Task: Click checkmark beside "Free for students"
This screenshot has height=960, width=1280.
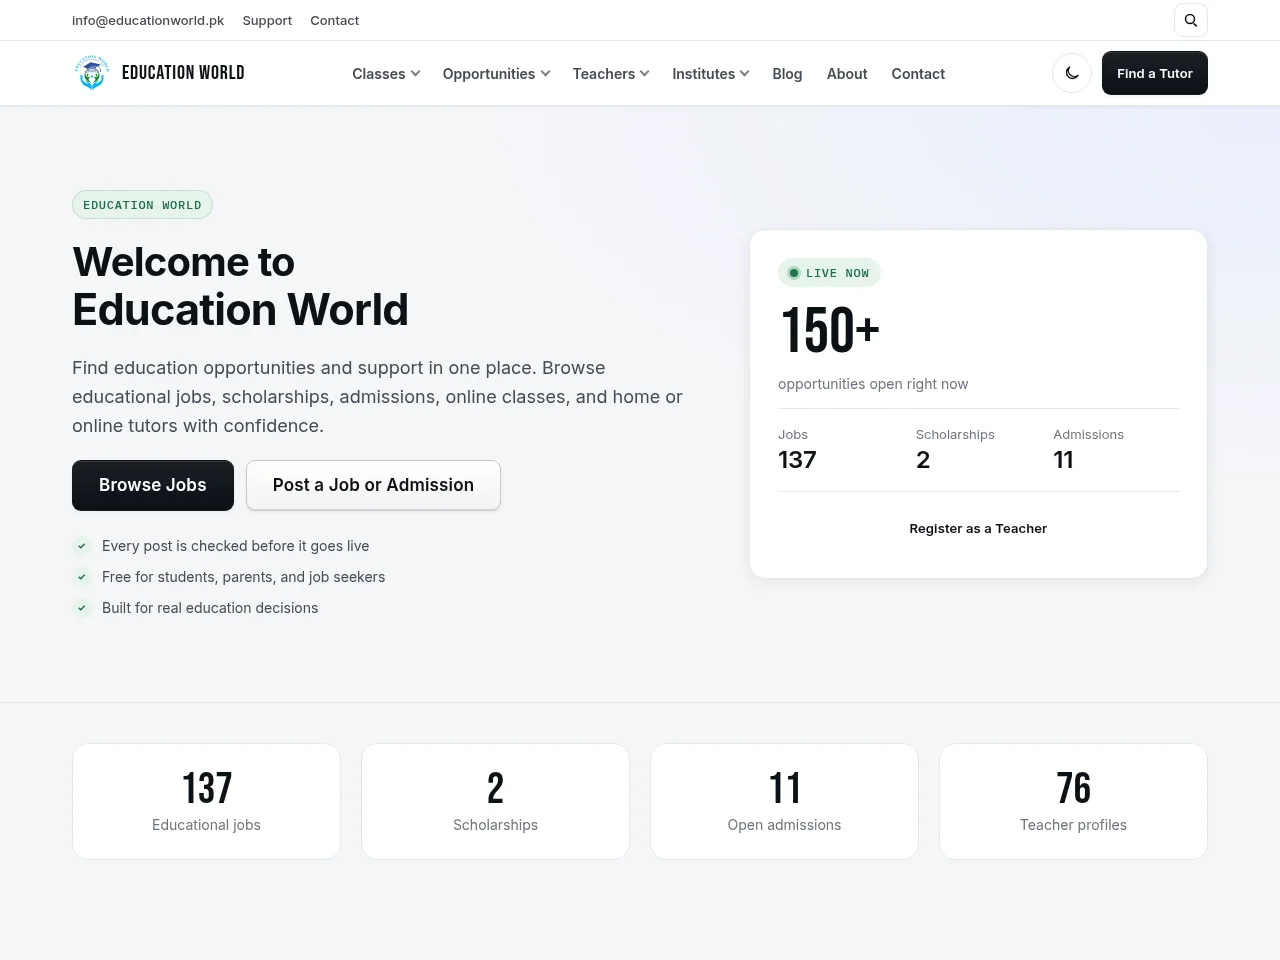Action: coord(82,577)
